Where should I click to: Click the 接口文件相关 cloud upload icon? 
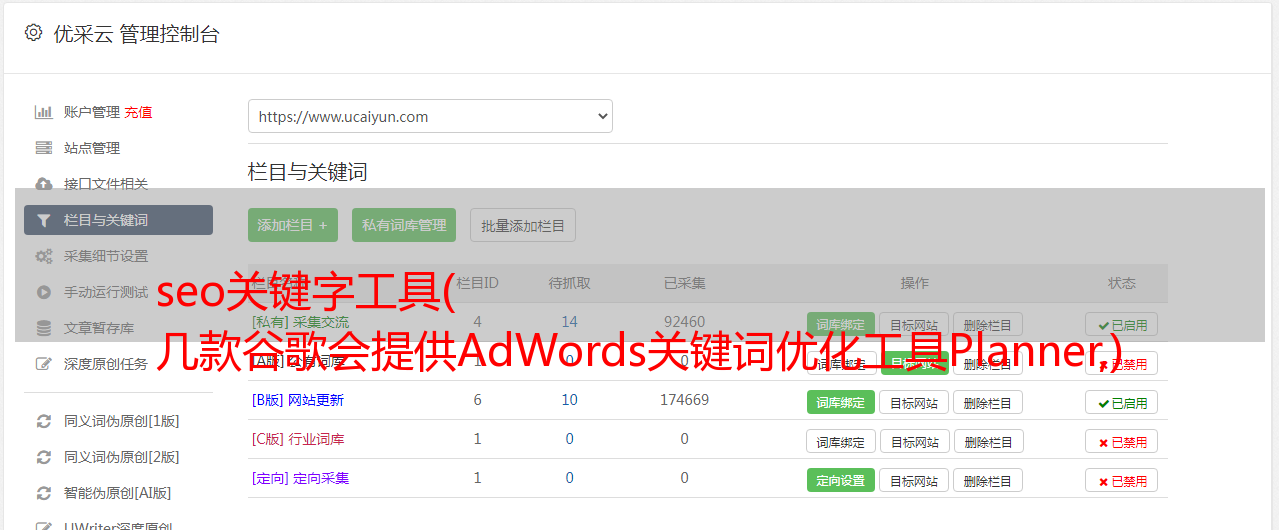[x=44, y=184]
